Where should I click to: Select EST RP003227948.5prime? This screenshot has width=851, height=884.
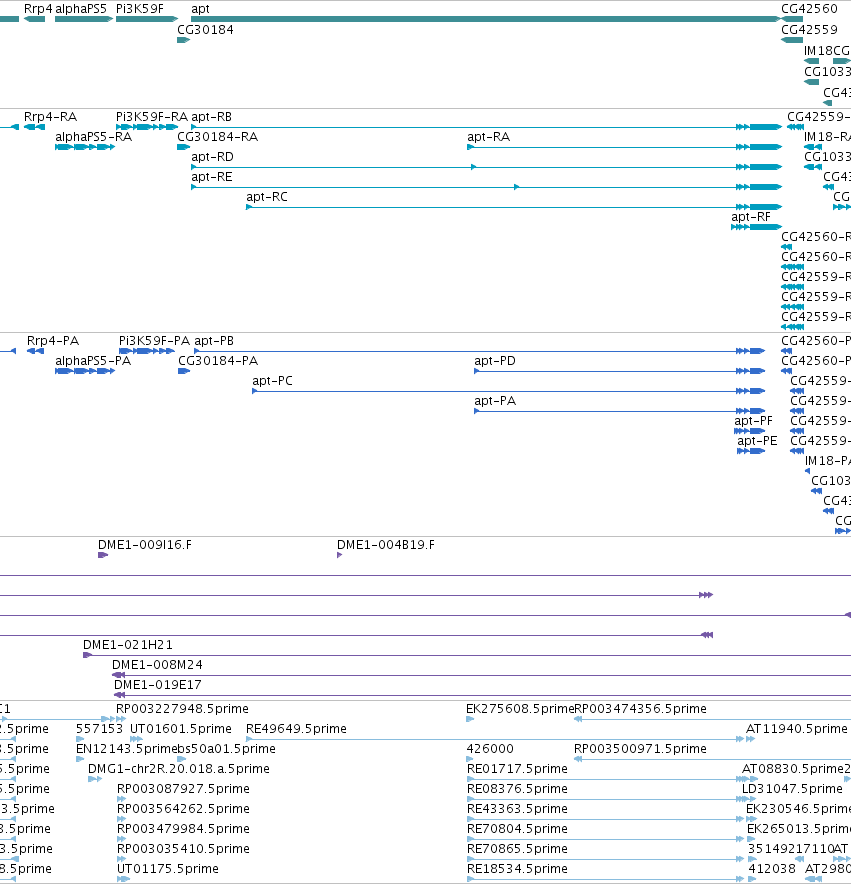pyautogui.click(x=182, y=709)
